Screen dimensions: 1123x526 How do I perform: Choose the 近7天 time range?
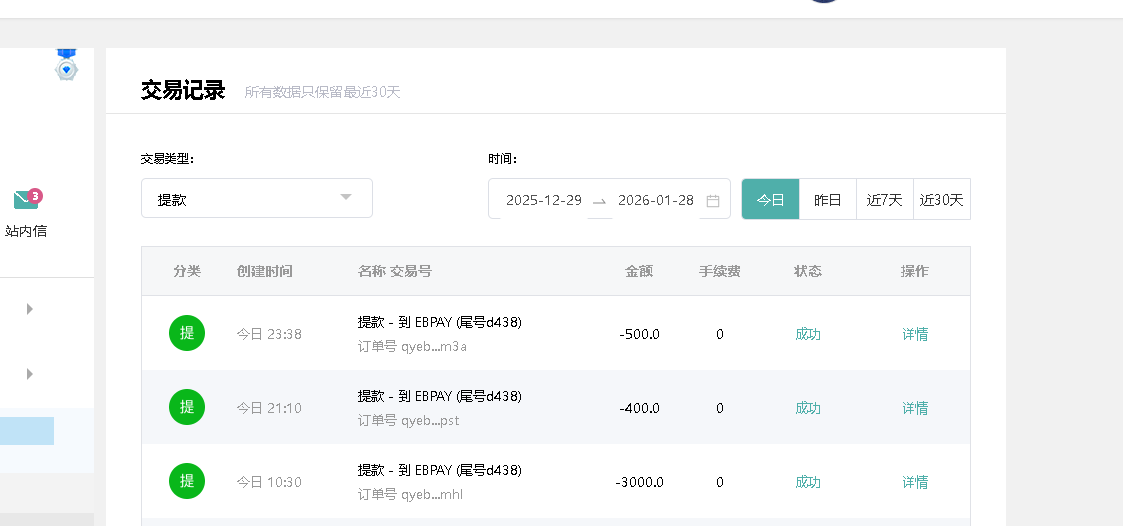tap(884, 200)
